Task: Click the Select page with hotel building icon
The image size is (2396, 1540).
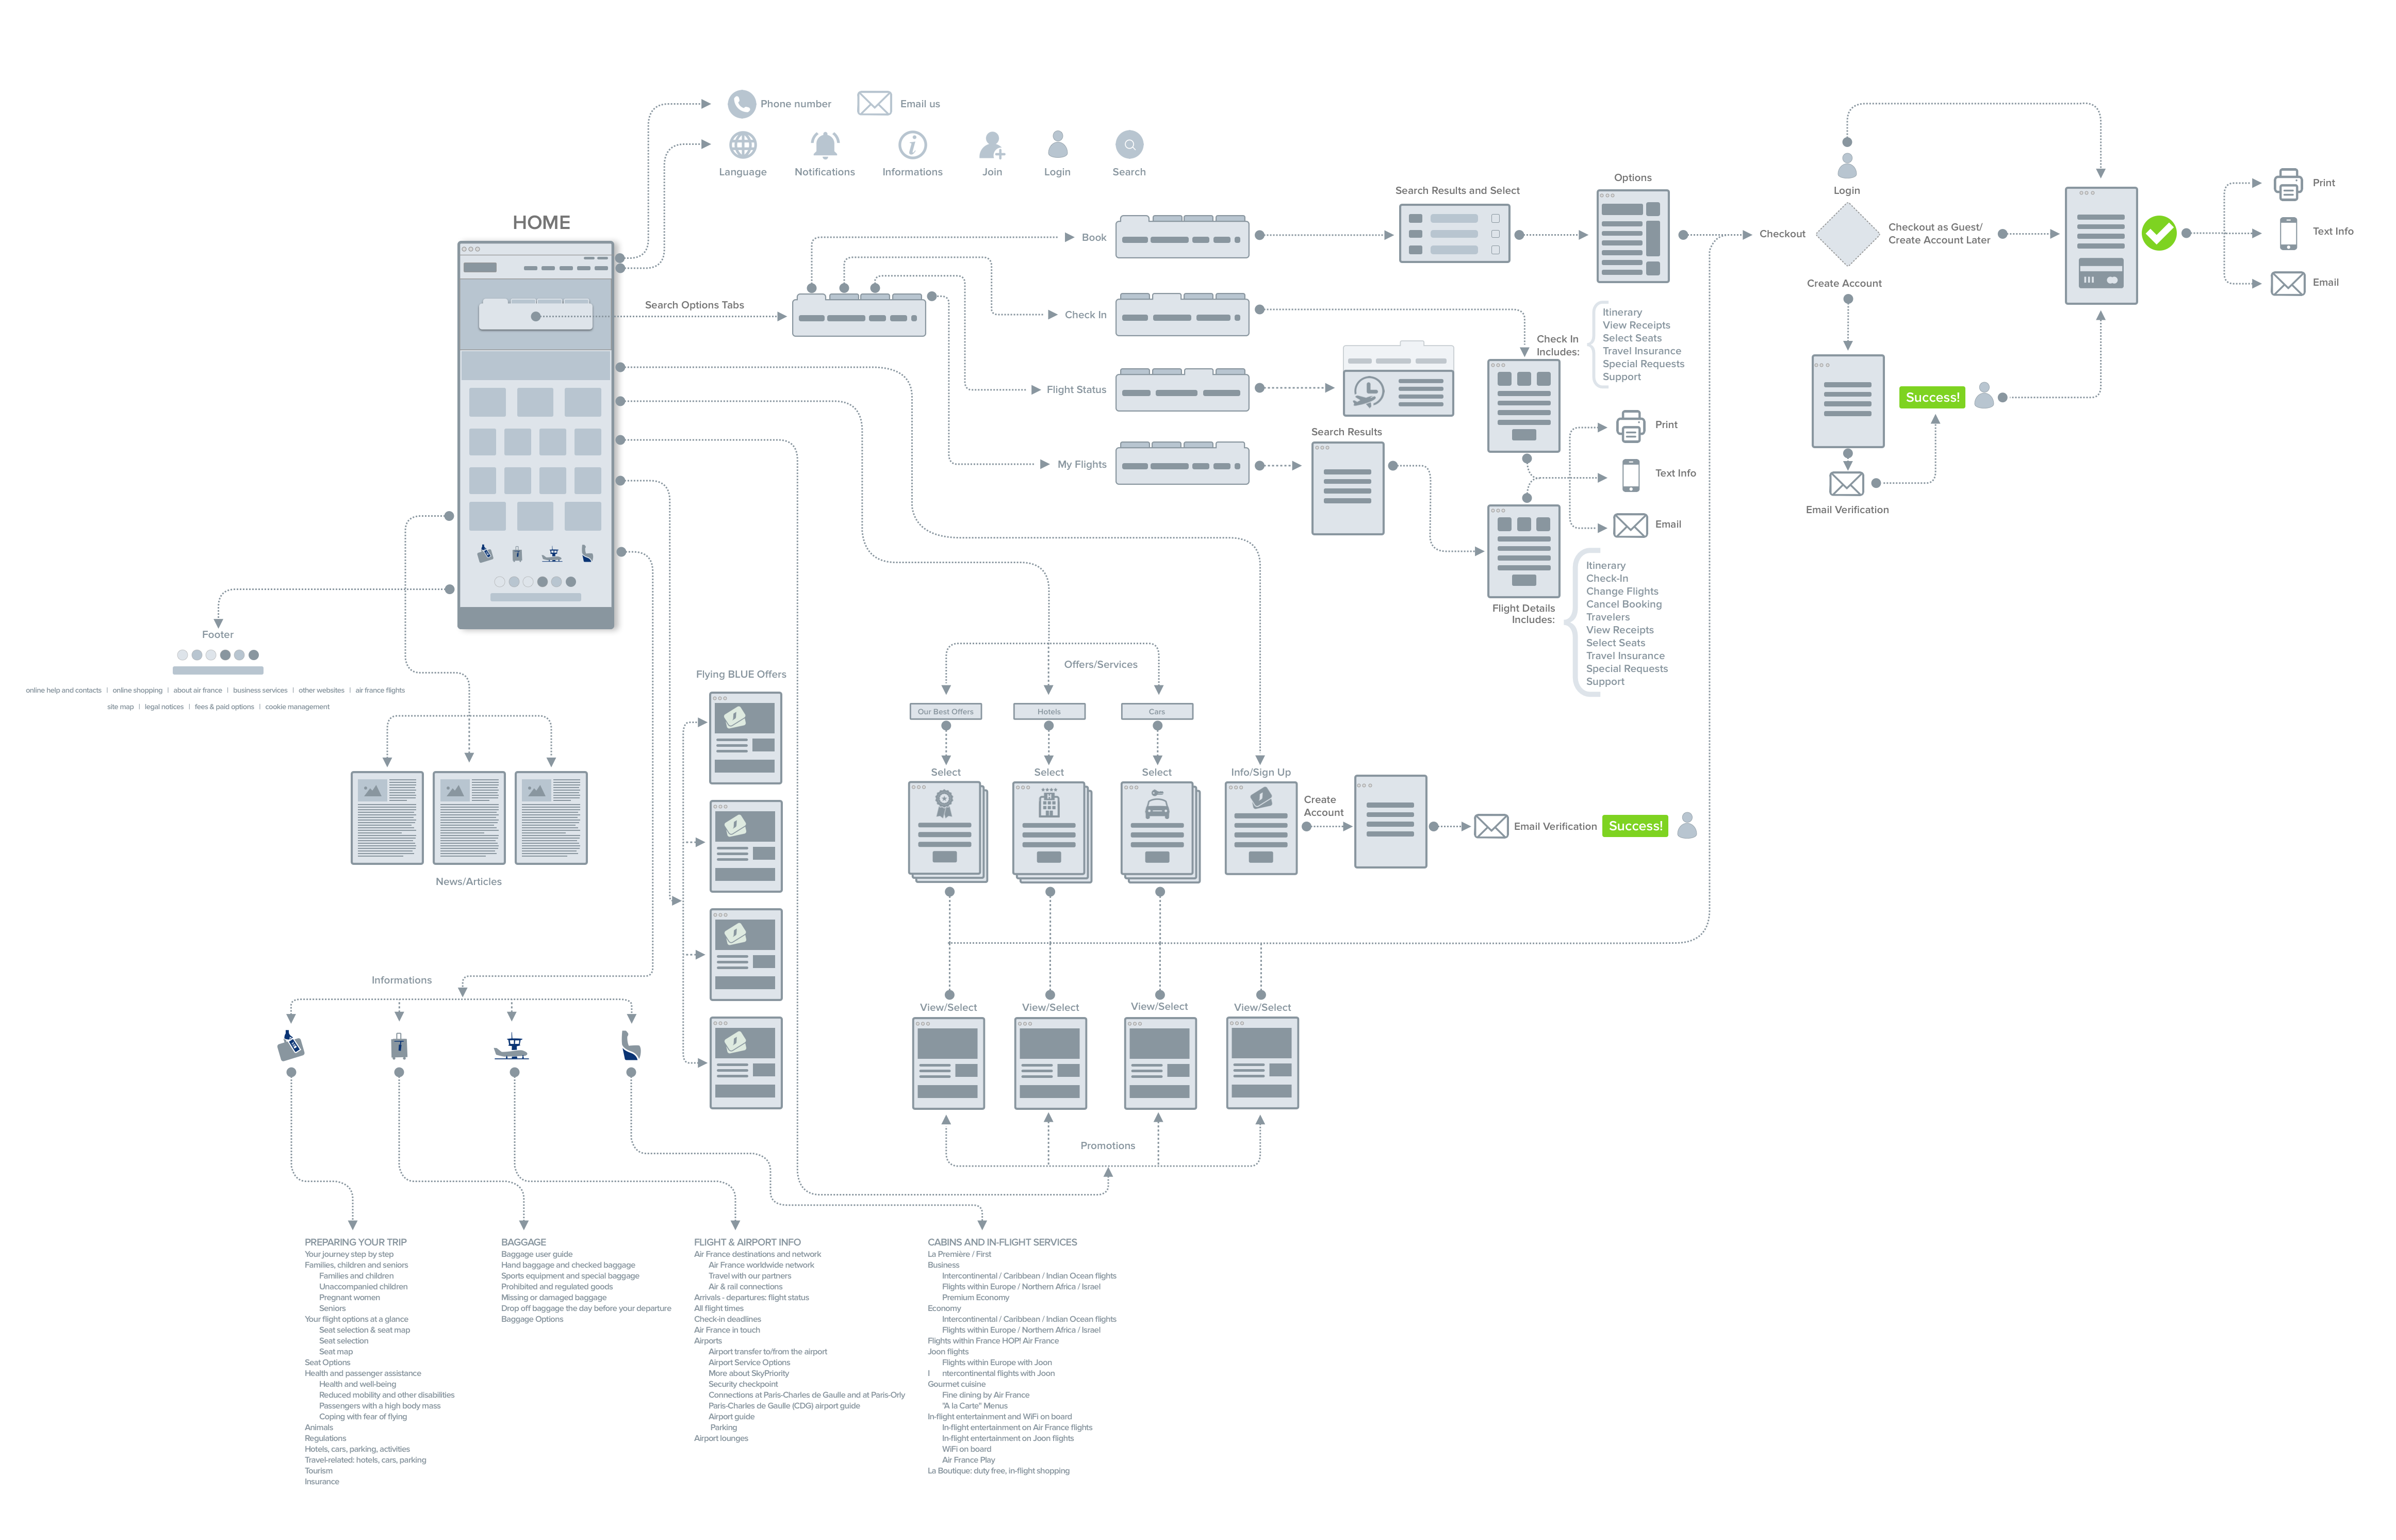Action: pyautogui.click(x=1051, y=831)
